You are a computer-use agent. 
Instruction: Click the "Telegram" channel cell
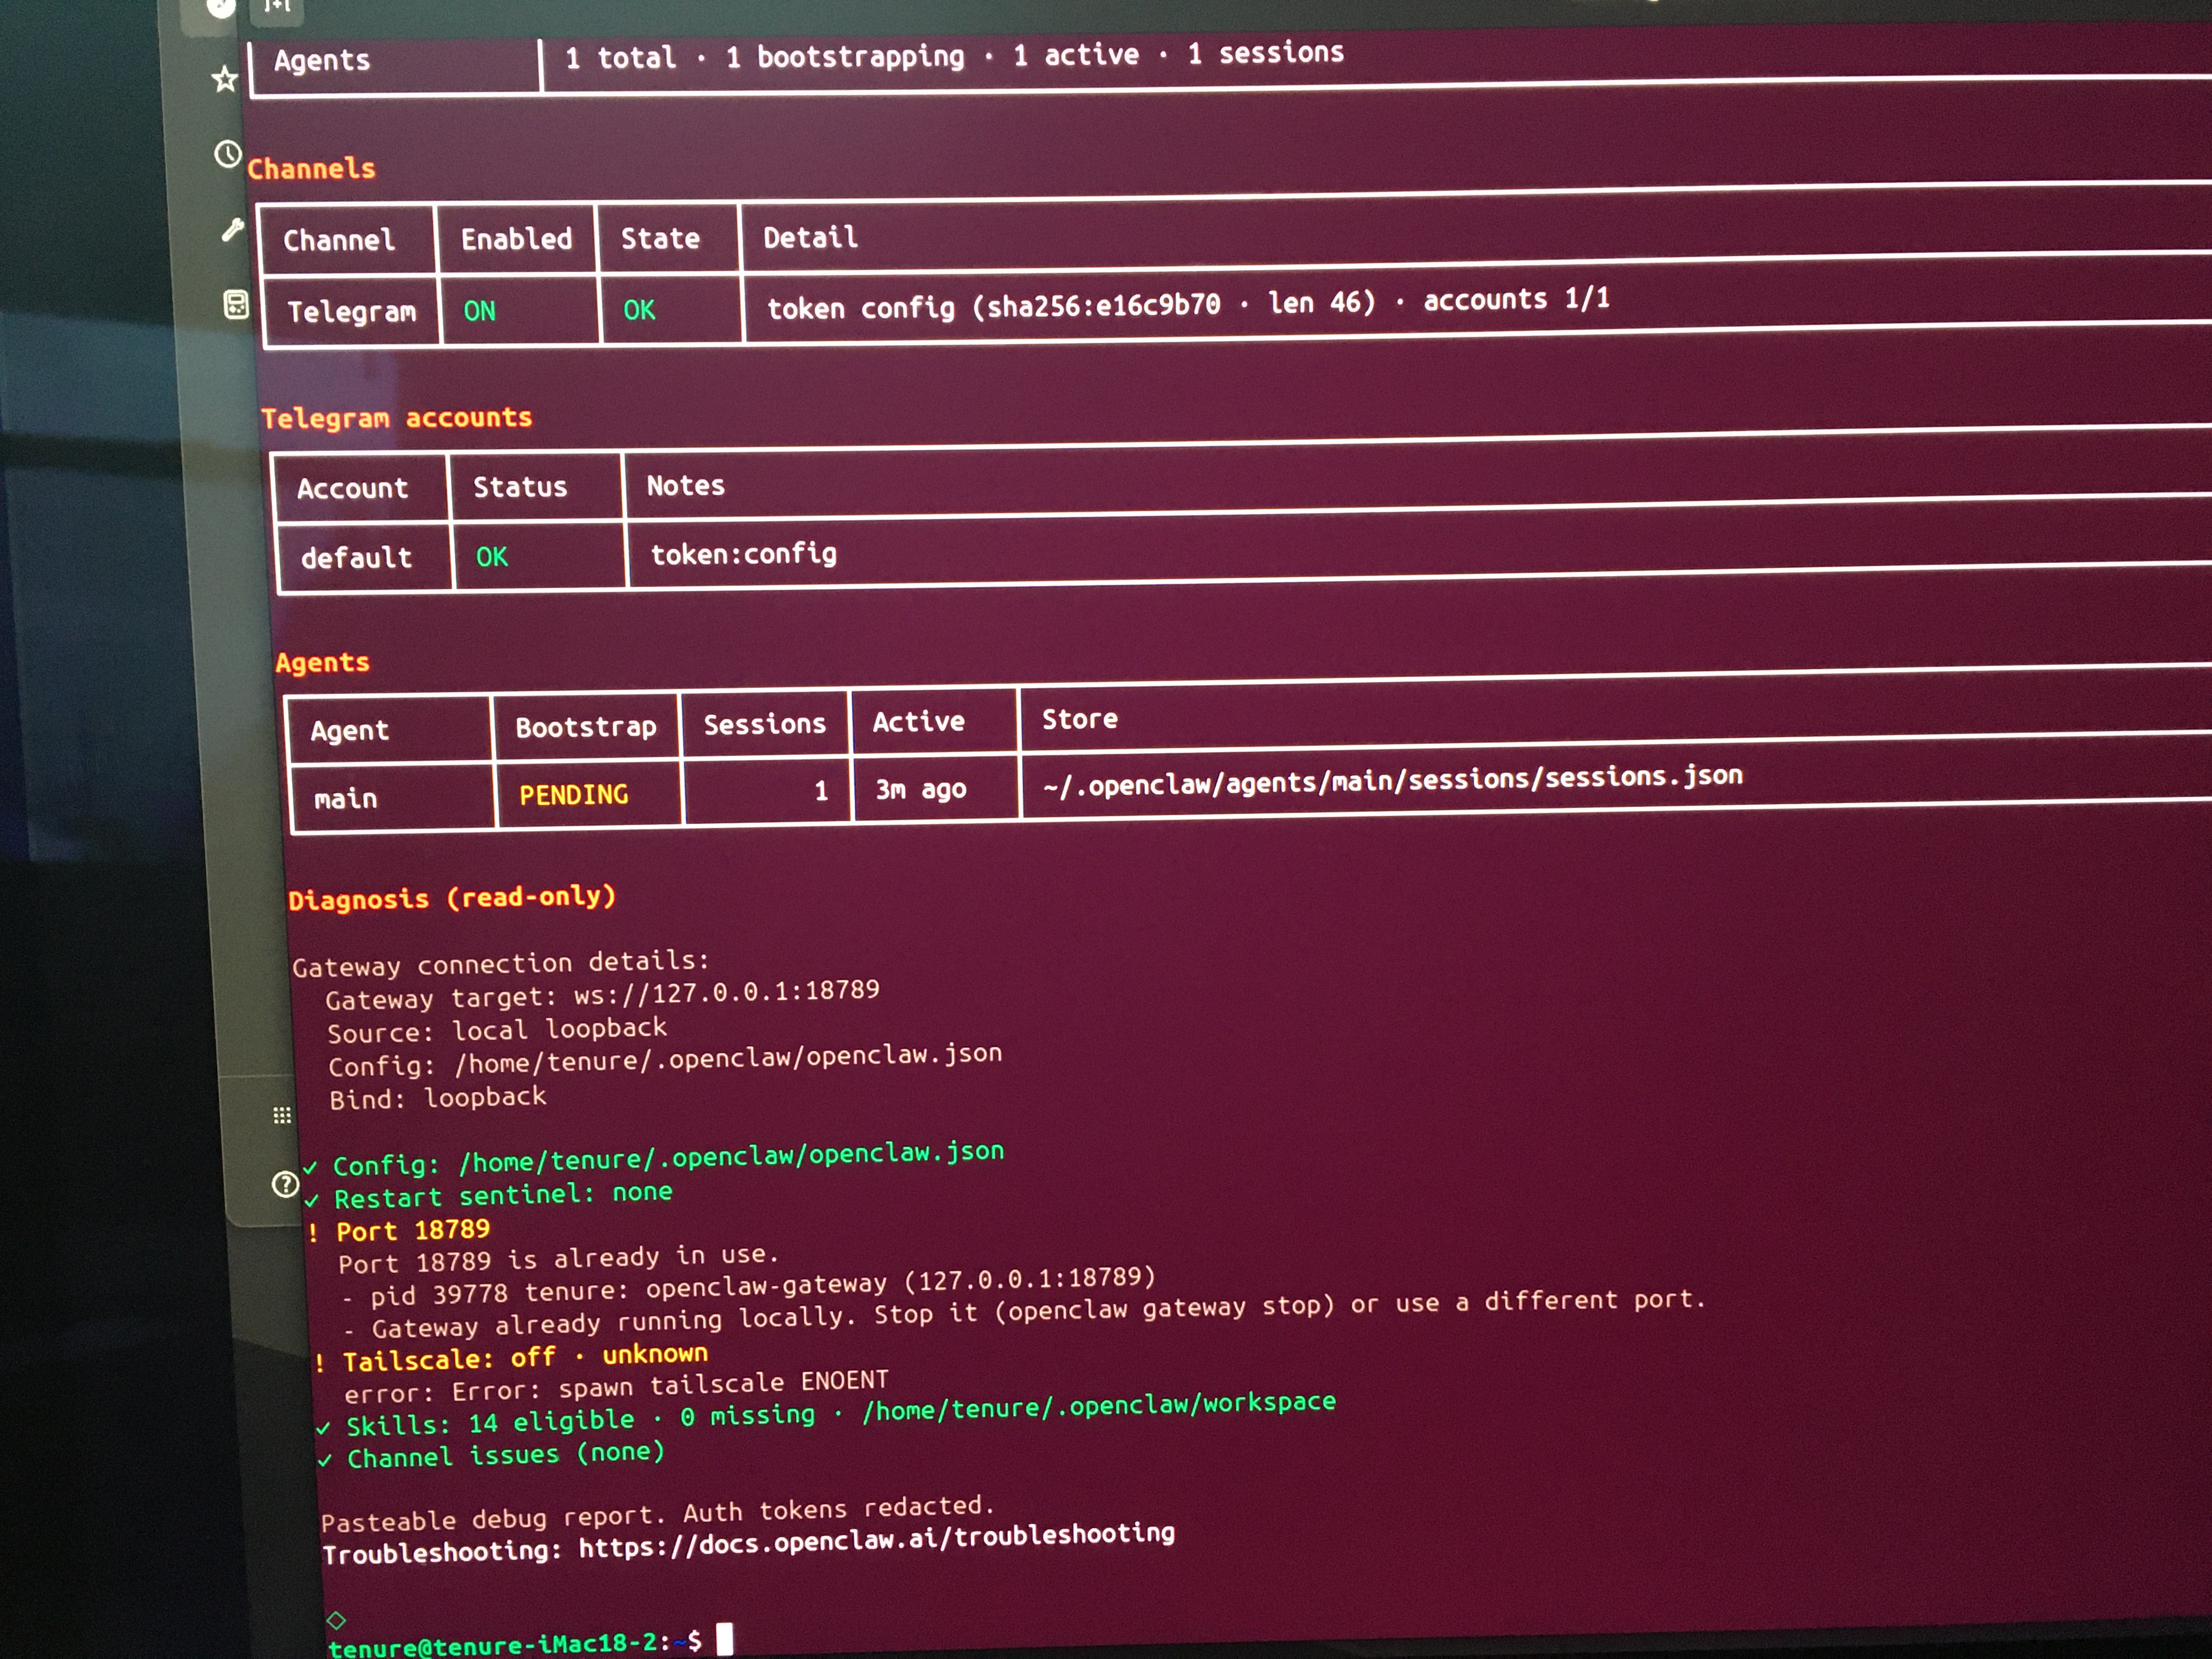tap(351, 312)
